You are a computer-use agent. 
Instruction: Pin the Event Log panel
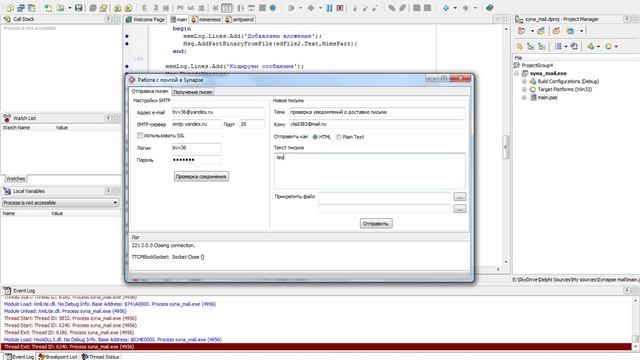pyautogui.click(x=627, y=291)
